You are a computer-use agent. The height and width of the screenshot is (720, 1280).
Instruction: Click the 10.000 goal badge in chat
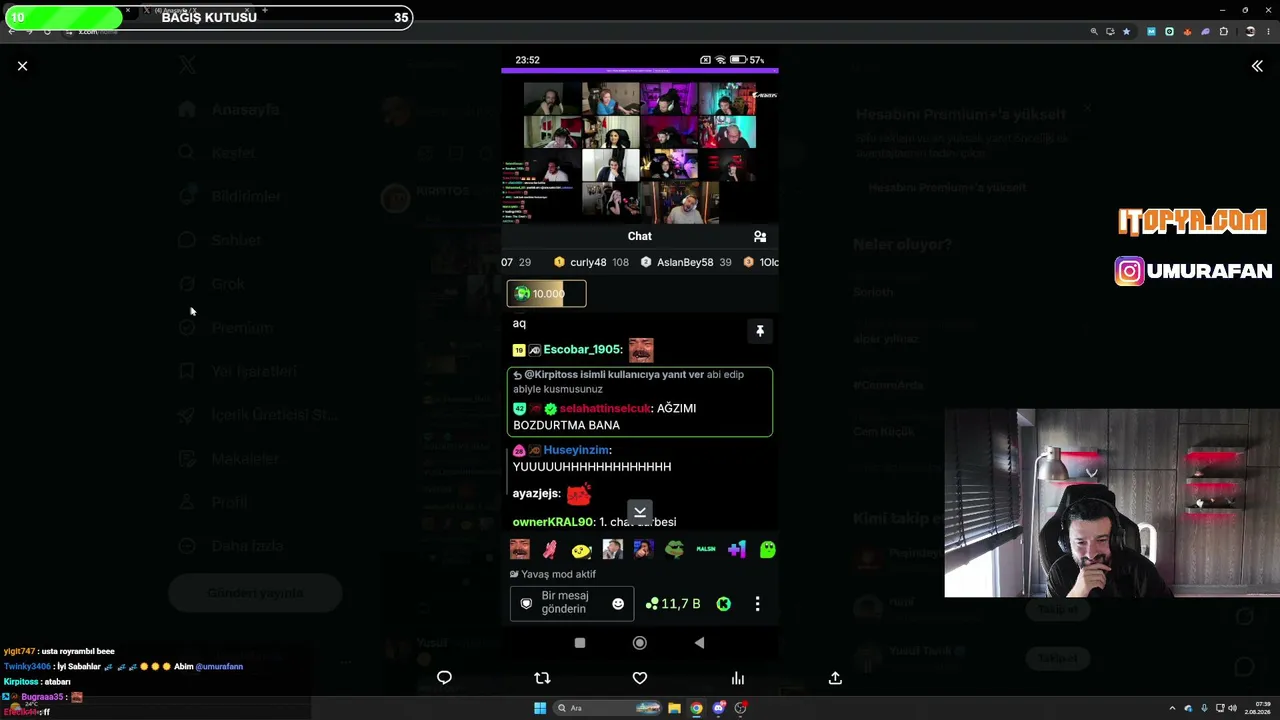coord(546,293)
